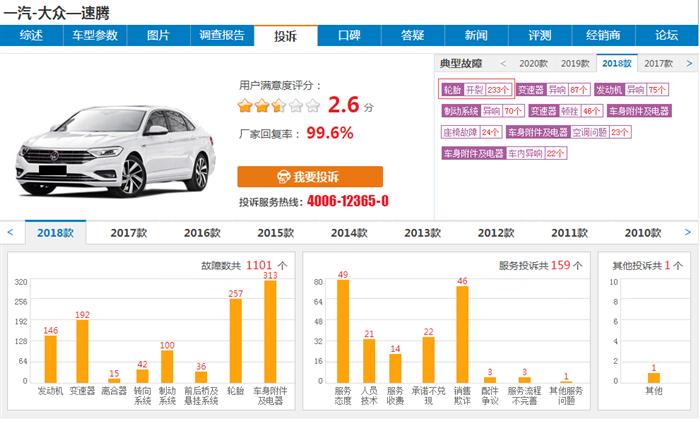Select the 2012款 year tab

[496, 232]
